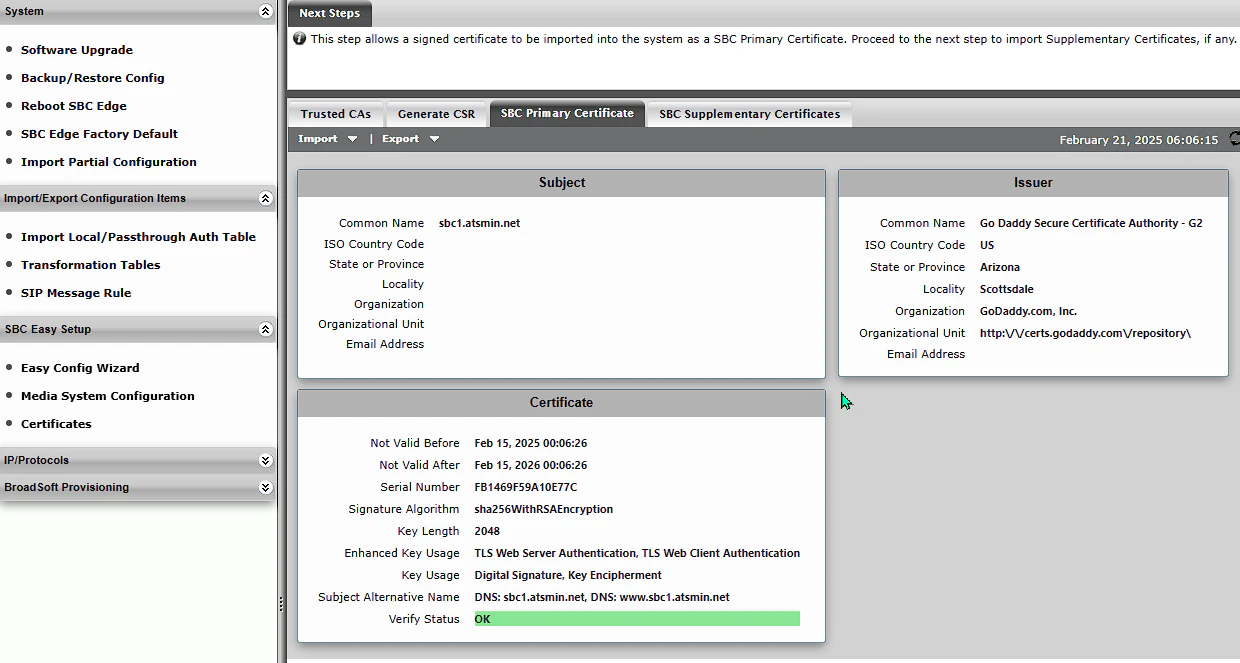Screen dimensions: 1240x663
Task: Open the Export dropdown menu
Action: [410, 139]
